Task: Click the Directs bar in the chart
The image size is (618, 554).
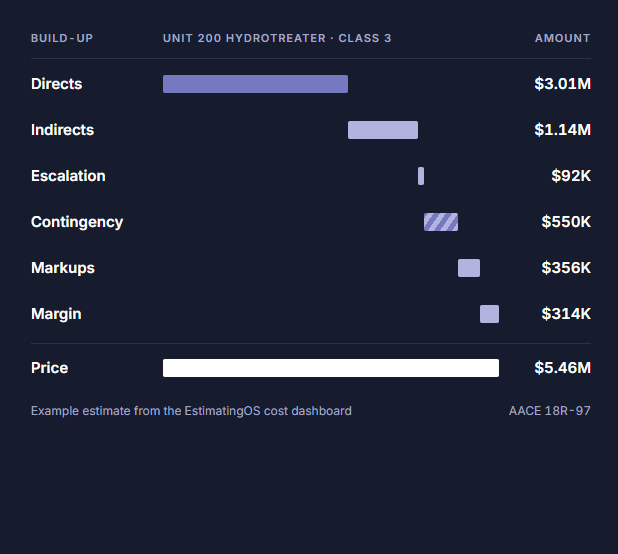Action: tap(255, 84)
